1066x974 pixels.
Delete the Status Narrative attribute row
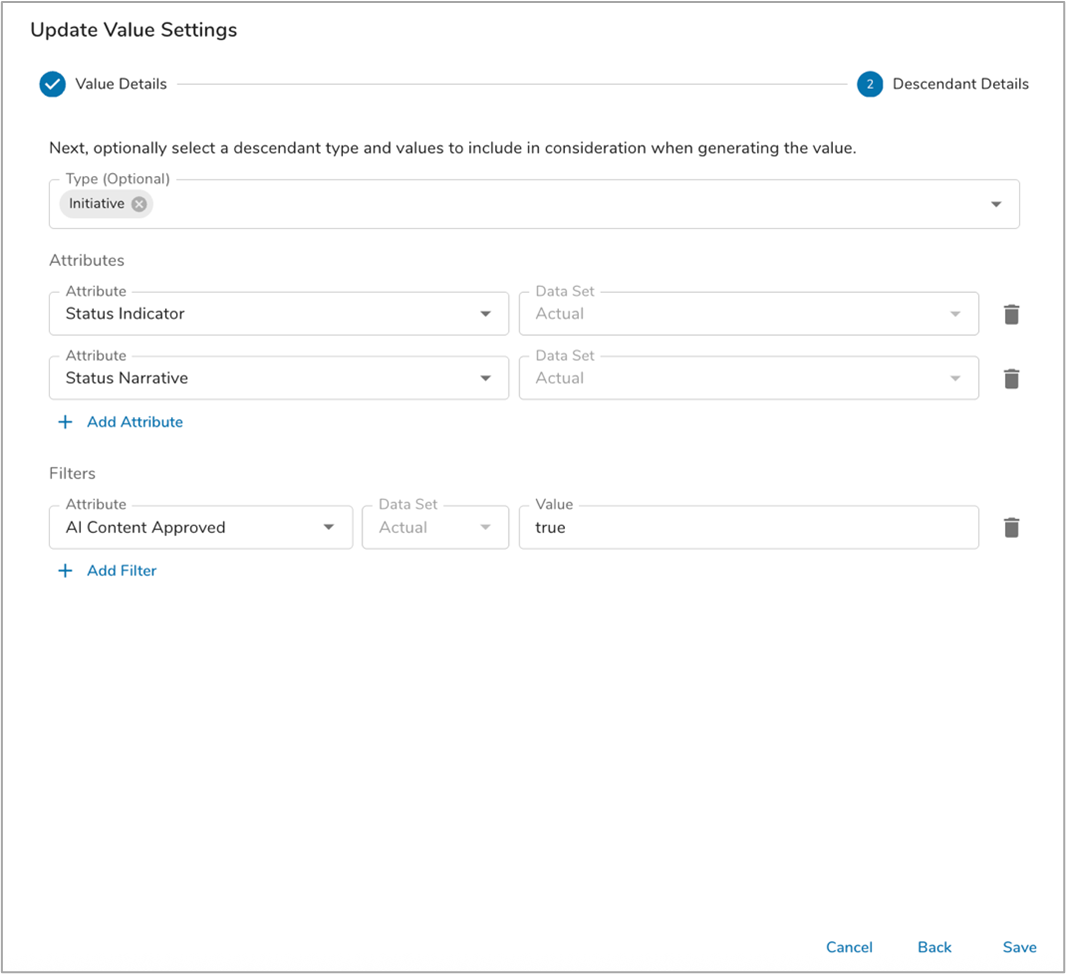[1011, 379]
